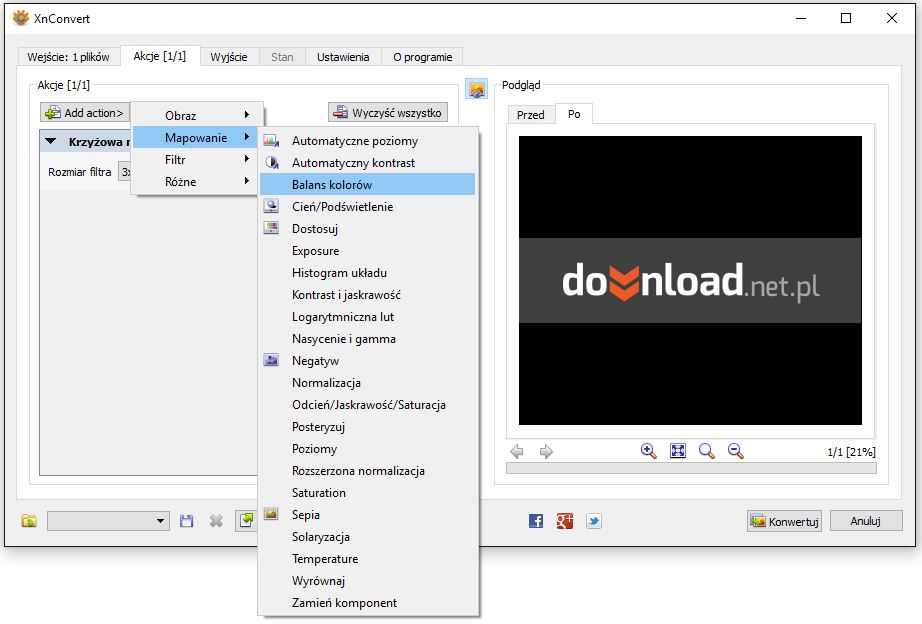Choose Solaryzacja from the menu
The image size is (922, 624).
click(x=368, y=537)
